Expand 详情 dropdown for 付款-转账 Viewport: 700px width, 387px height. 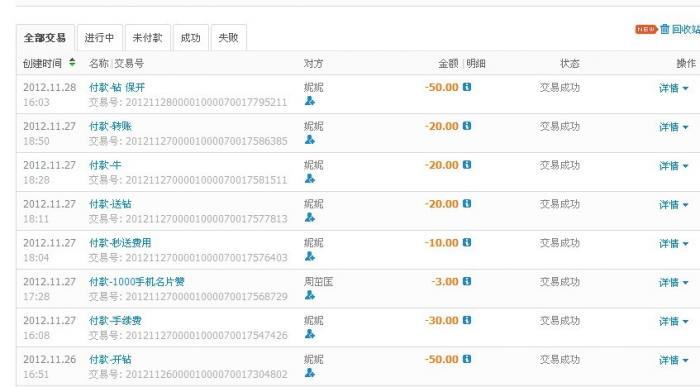click(674, 127)
